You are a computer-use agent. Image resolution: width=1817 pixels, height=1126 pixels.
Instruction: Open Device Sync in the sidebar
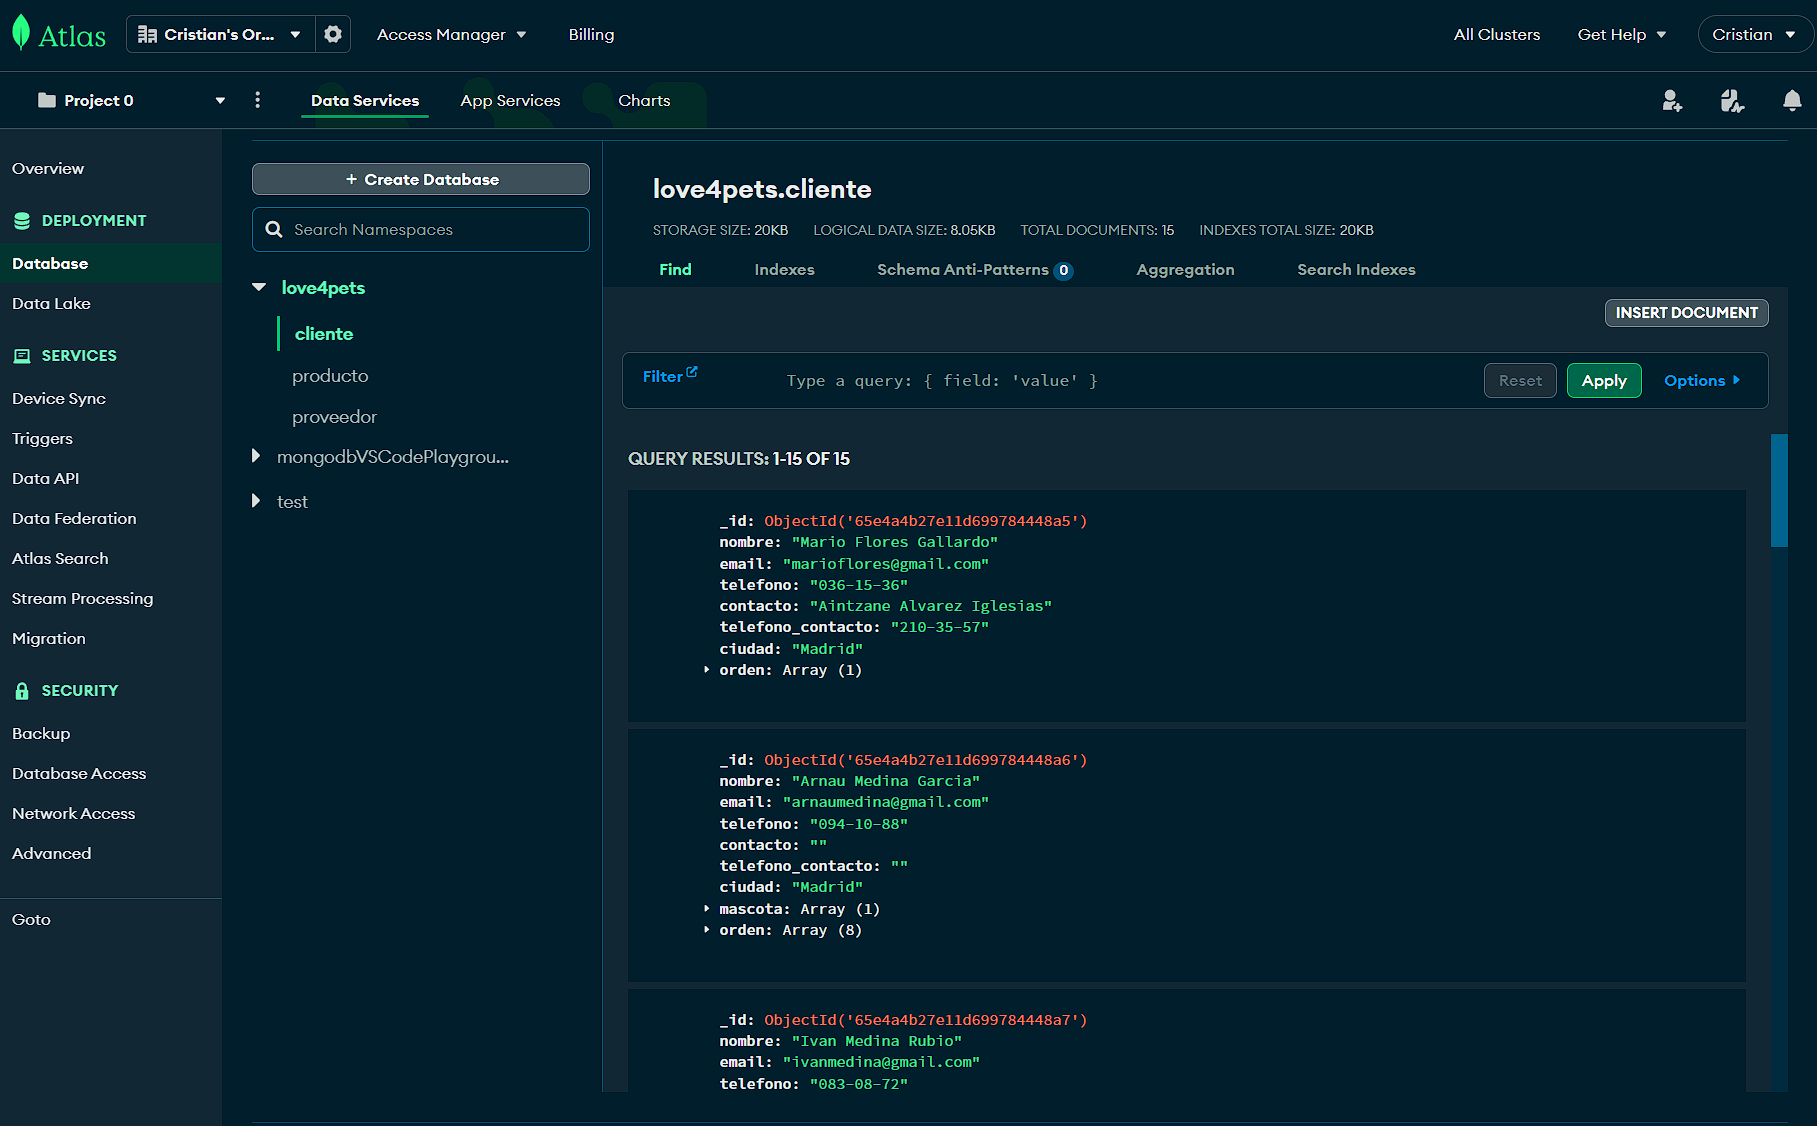59,398
